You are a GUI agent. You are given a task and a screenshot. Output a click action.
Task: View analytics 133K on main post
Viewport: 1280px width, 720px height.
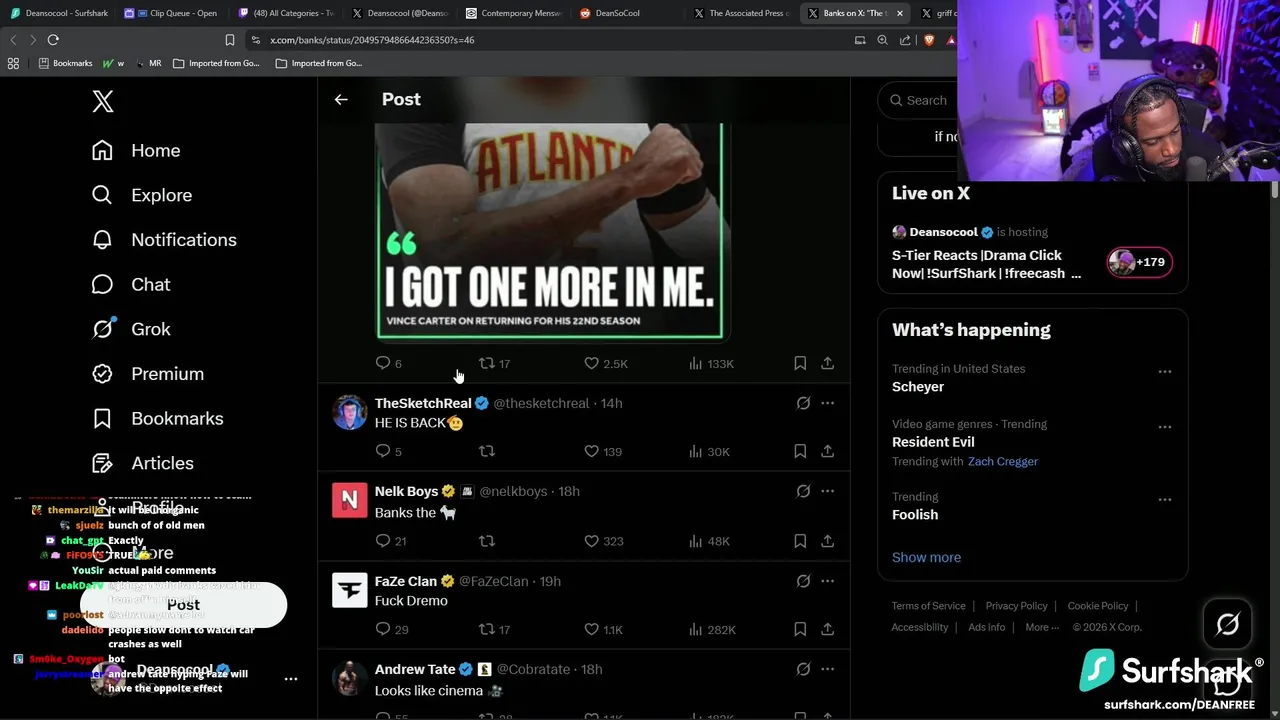[x=711, y=363]
